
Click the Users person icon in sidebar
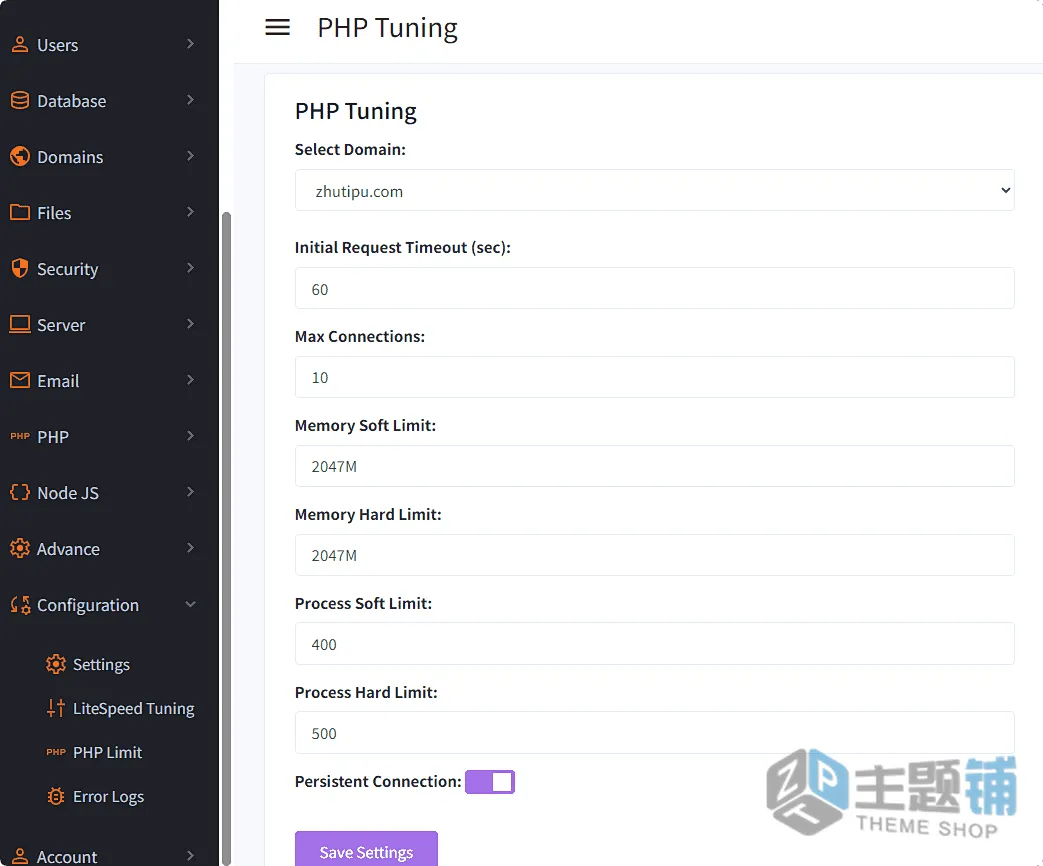(20, 45)
